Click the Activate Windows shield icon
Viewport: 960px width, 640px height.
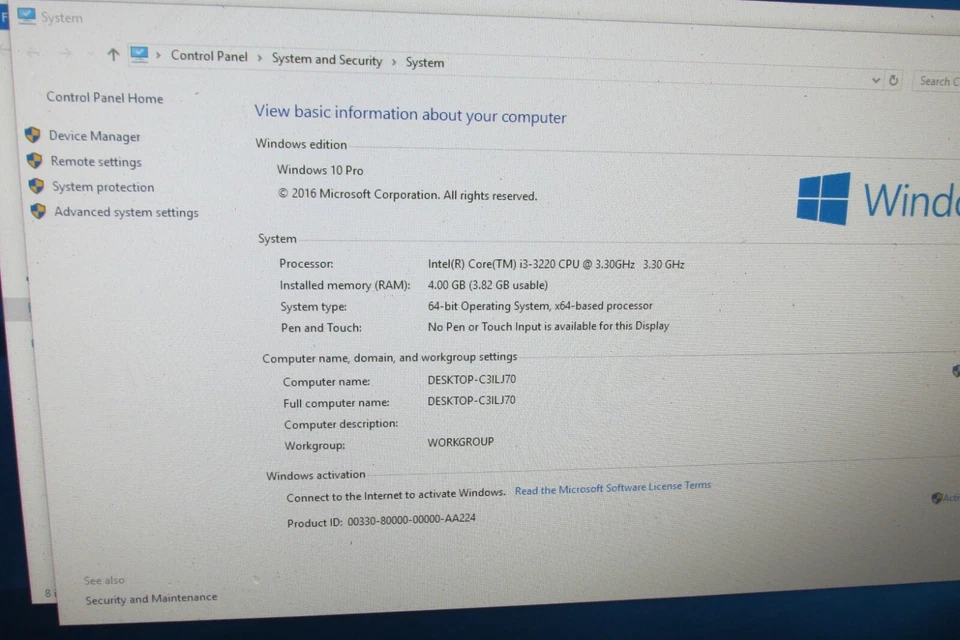[937, 497]
